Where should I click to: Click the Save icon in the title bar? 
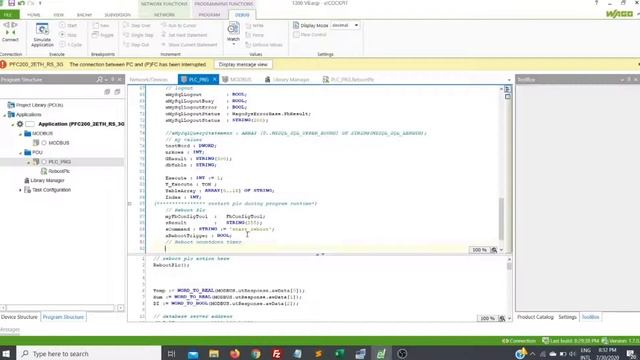click(x=11, y=3)
